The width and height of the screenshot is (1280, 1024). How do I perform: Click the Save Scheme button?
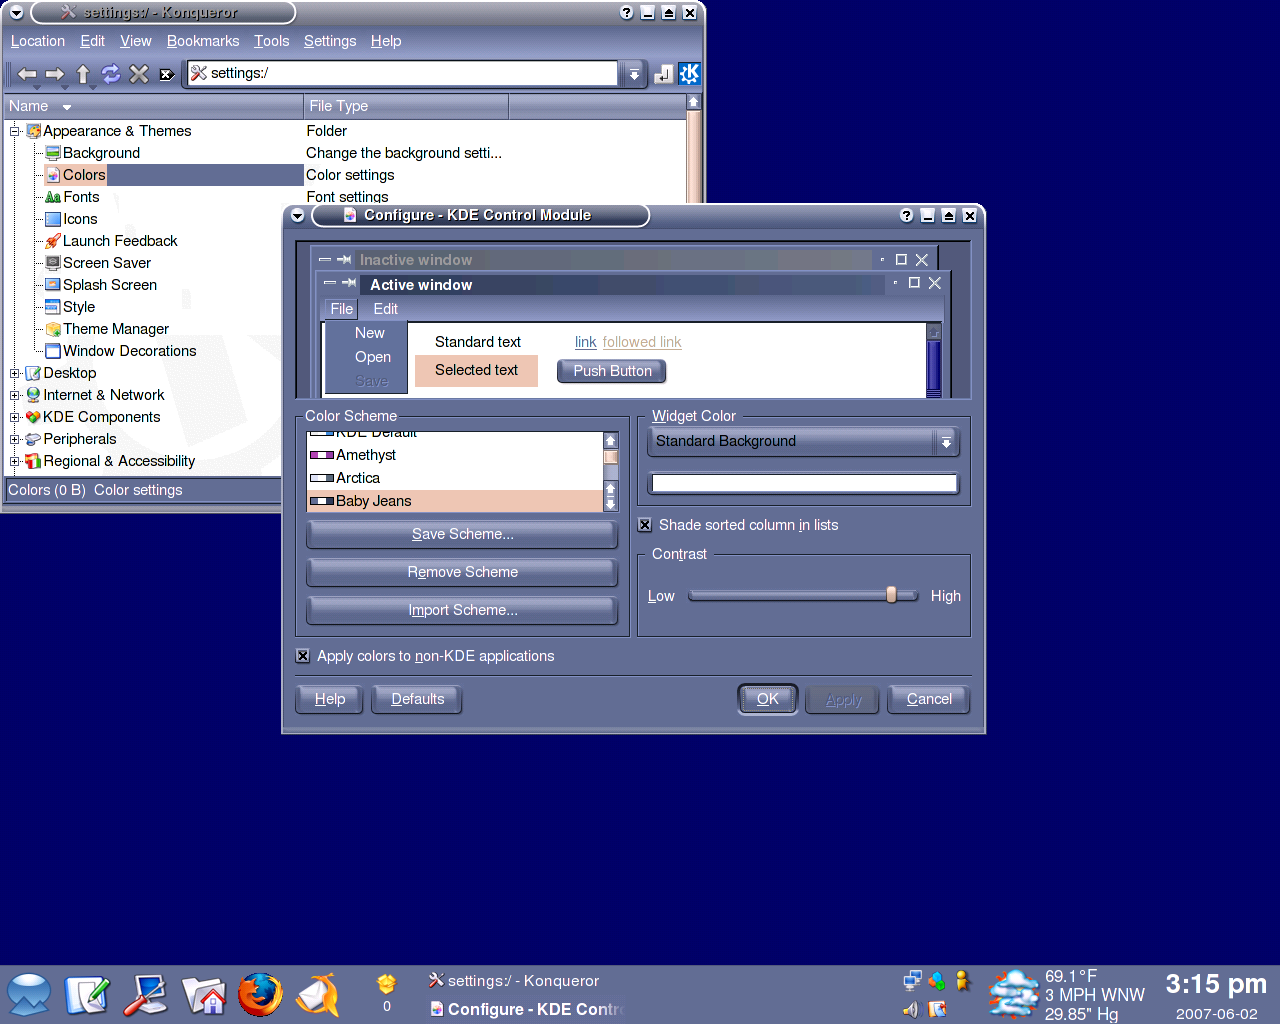click(x=462, y=534)
